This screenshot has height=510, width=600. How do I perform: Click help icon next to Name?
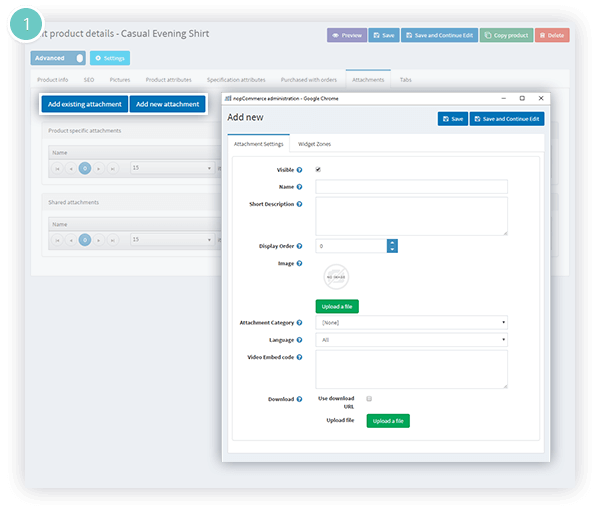point(299,187)
